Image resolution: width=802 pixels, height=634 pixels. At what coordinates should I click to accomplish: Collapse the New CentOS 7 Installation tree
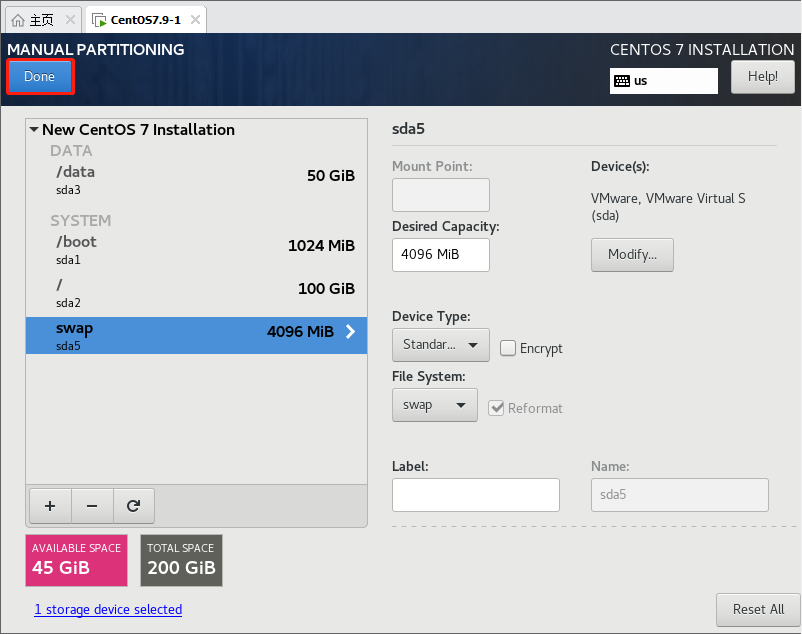pyautogui.click(x=34, y=130)
